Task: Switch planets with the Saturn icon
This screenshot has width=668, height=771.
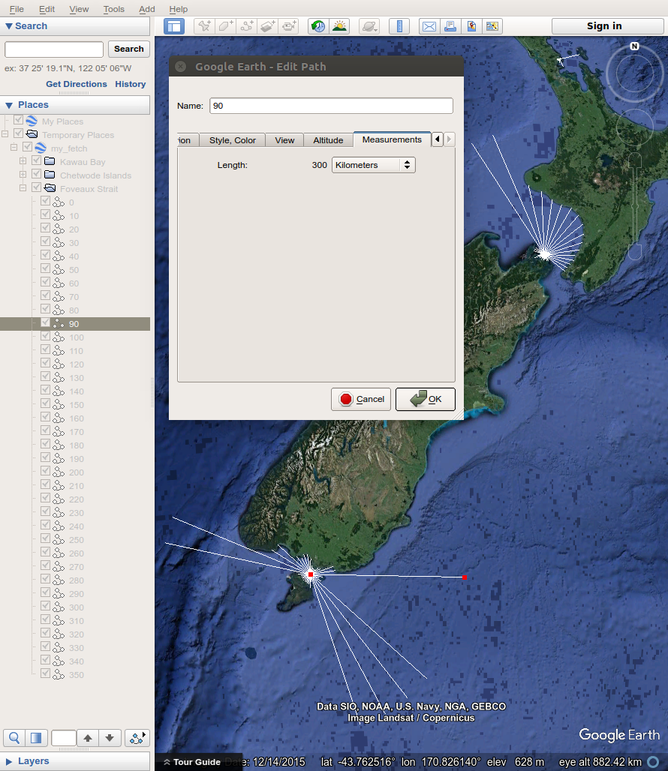Action: point(369,26)
